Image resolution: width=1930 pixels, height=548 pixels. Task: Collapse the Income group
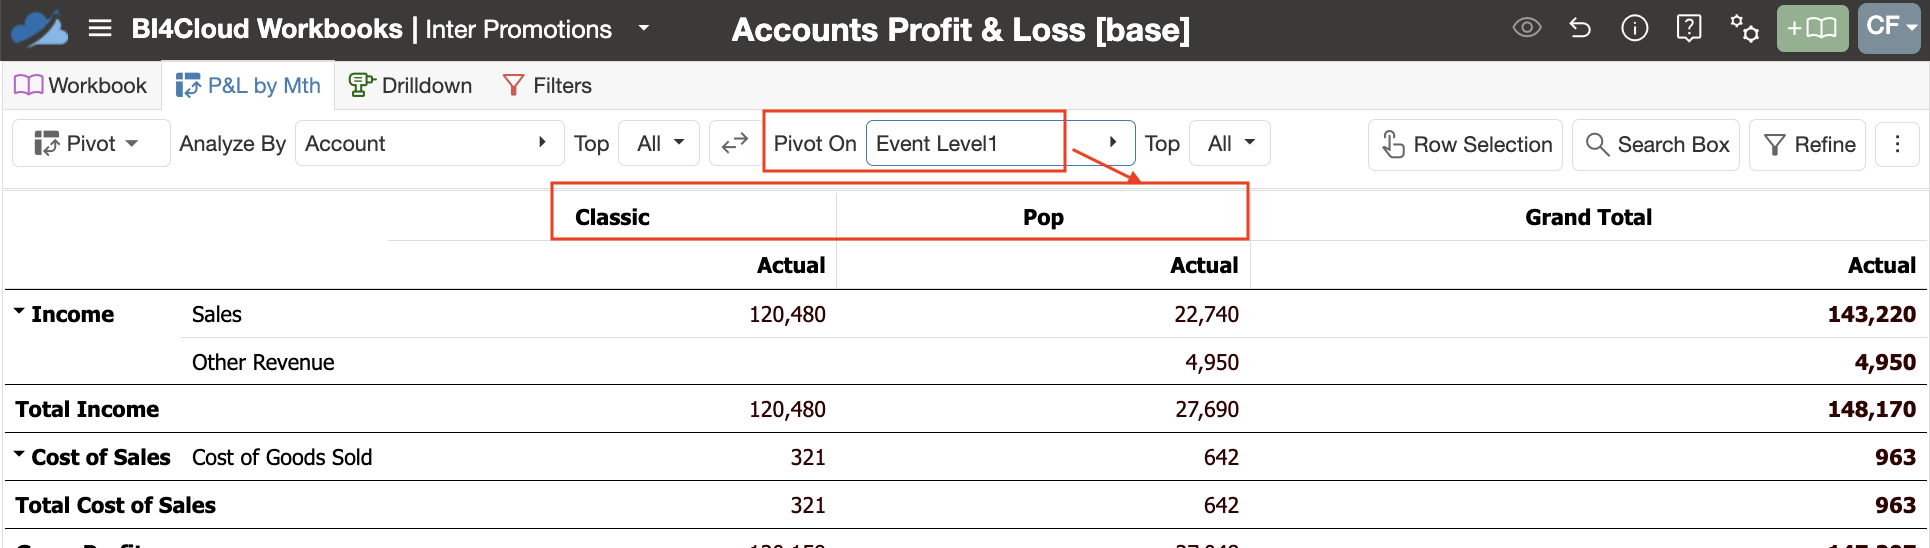(x=19, y=313)
